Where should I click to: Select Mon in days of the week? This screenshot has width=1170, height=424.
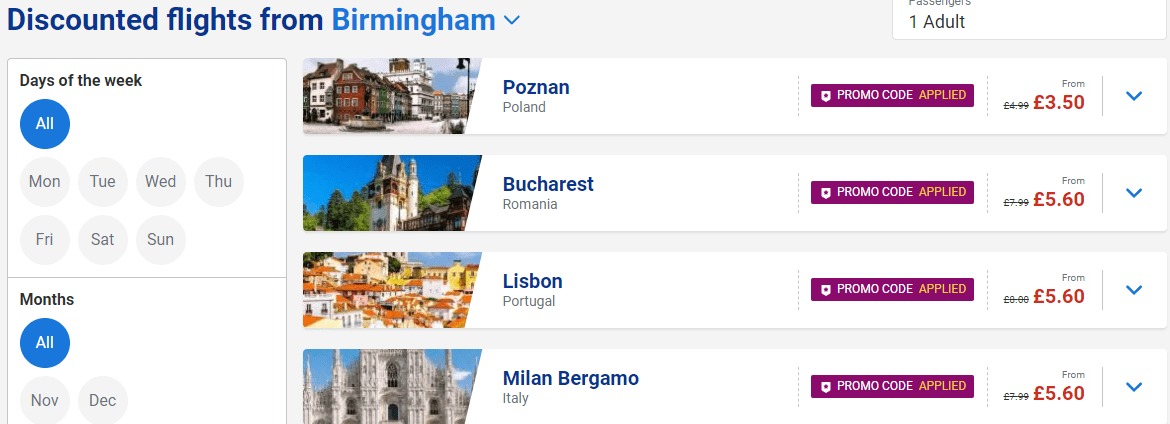tap(45, 181)
